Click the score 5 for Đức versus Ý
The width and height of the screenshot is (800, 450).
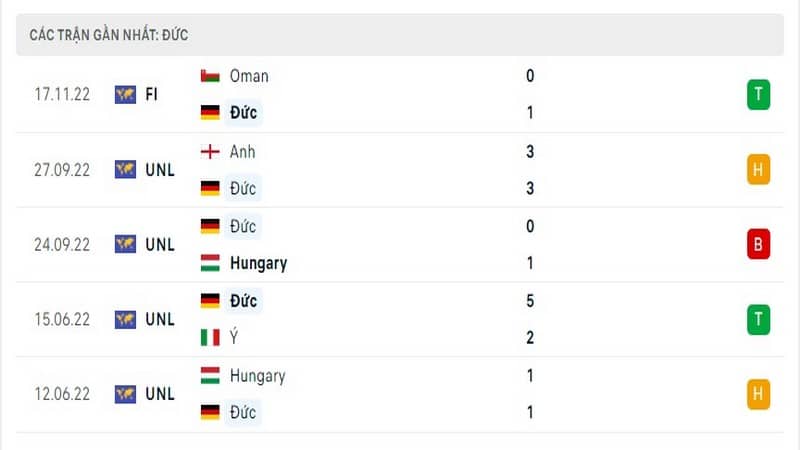click(x=530, y=301)
